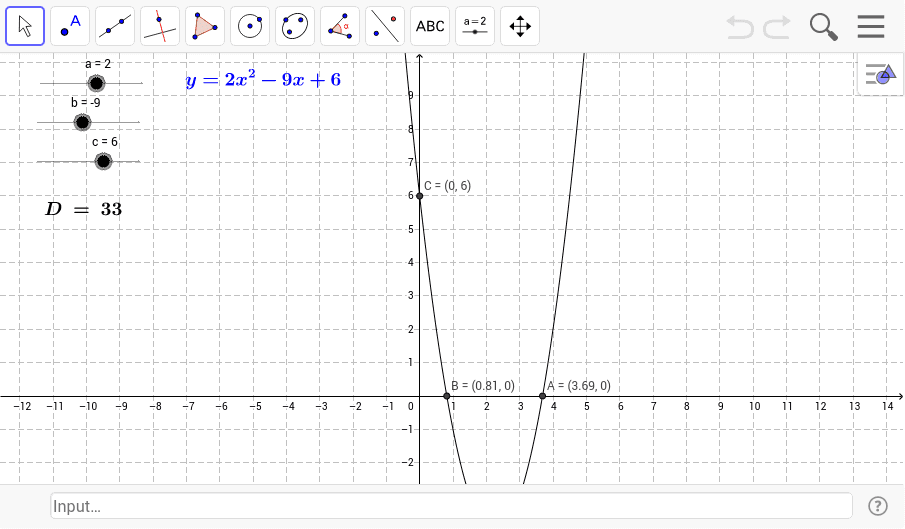The image size is (905, 529).
Task: Click the blue equation y = 2x² − 9x + 6
Action: pyautogui.click(x=263, y=80)
